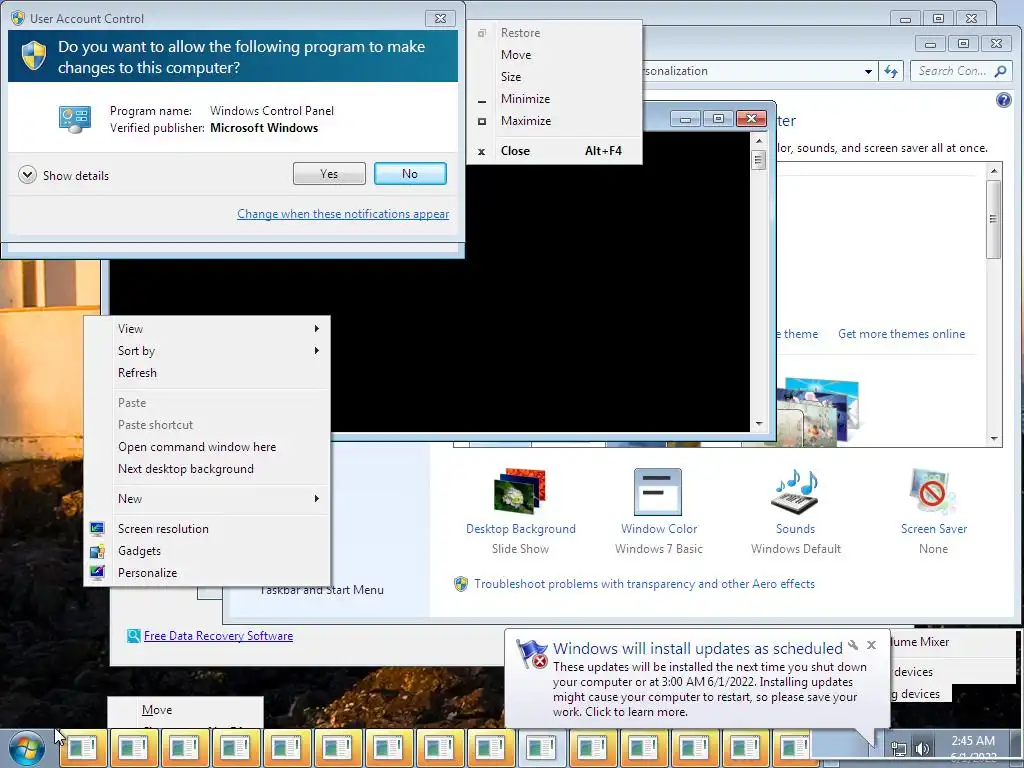Click No in User Account Control dialog
This screenshot has height=768, width=1024.
pos(410,174)
